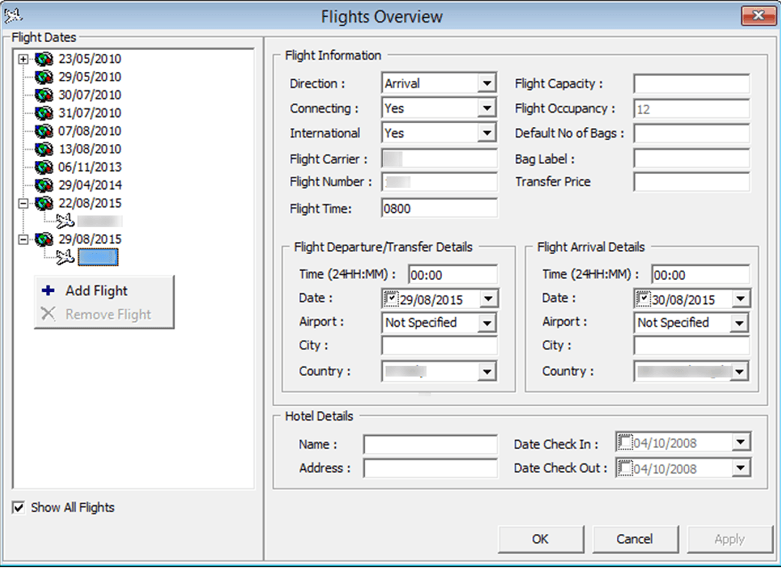Collapse the 29/08/2015 tree node

23,240
